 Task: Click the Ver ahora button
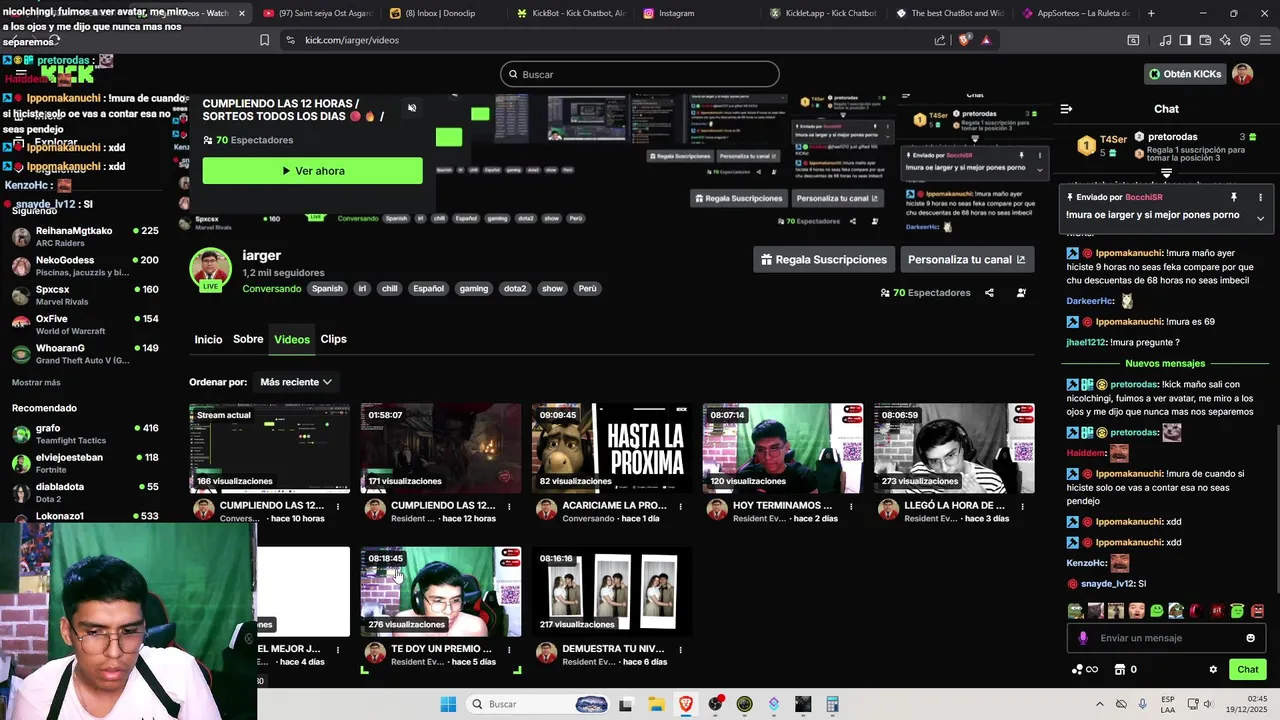pos(312,171)
